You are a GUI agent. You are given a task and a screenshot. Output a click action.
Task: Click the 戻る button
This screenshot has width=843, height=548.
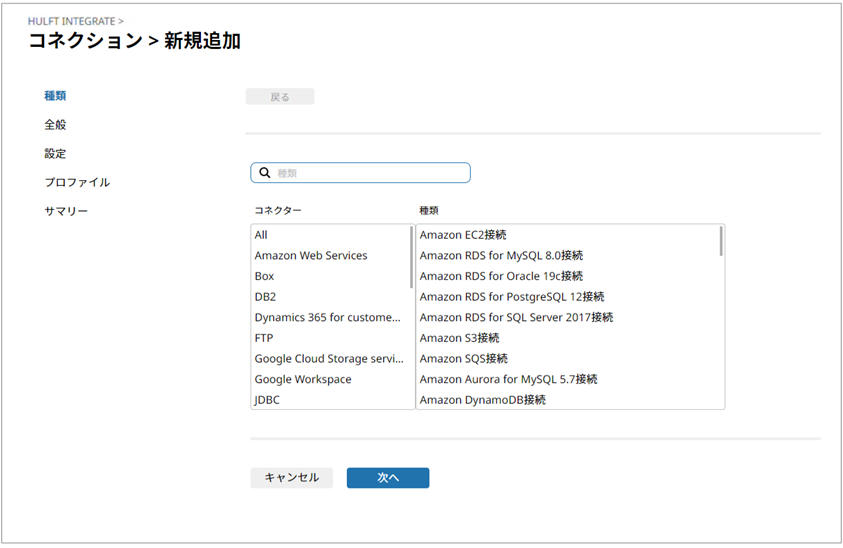click(280, 97)
